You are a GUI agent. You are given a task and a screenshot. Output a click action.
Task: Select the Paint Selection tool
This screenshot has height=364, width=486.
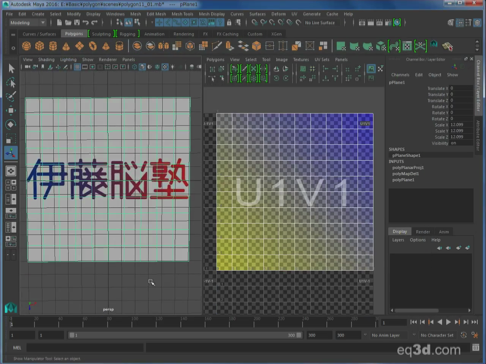(11, 96)
